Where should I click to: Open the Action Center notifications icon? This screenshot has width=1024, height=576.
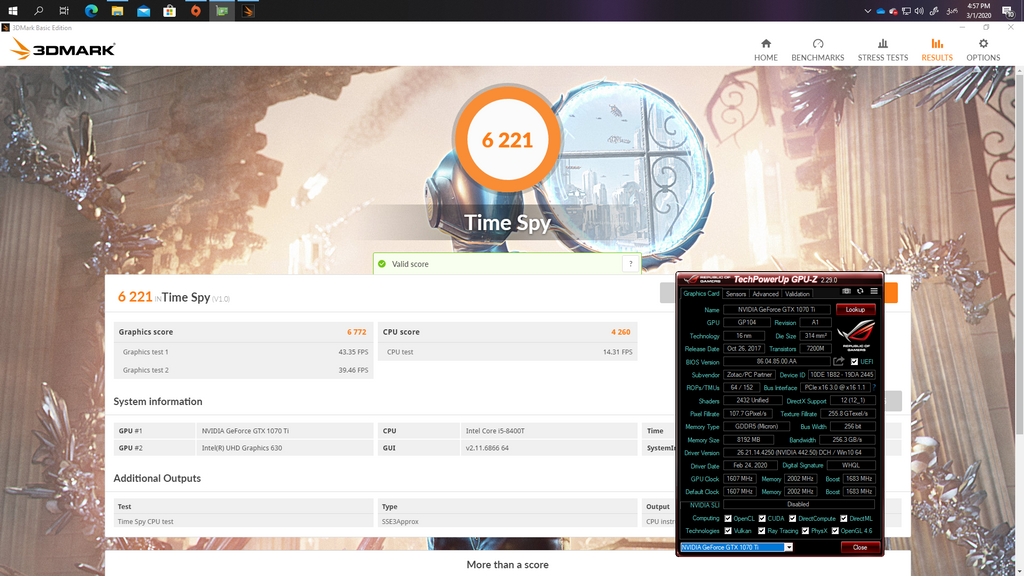pos(1008,11)
